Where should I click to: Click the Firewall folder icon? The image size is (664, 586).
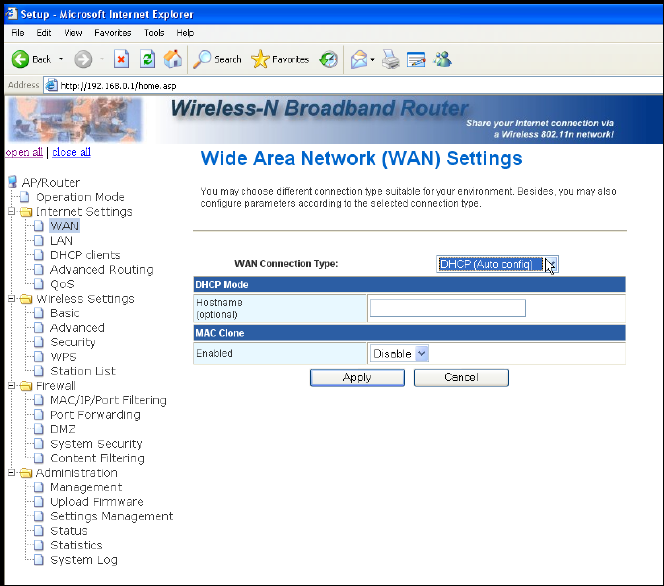(x=26, y=386)
